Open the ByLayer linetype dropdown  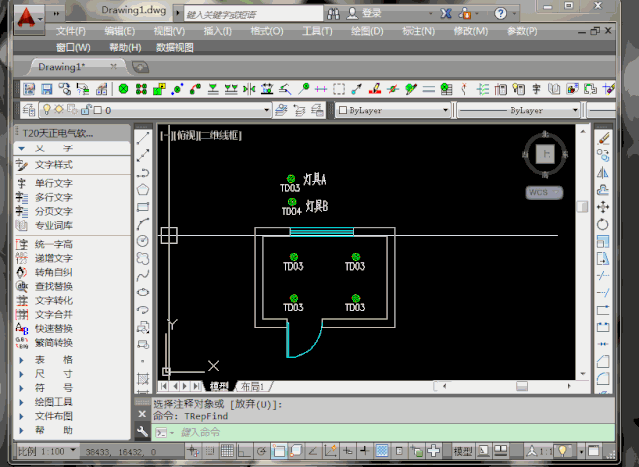tap(575, 110)
